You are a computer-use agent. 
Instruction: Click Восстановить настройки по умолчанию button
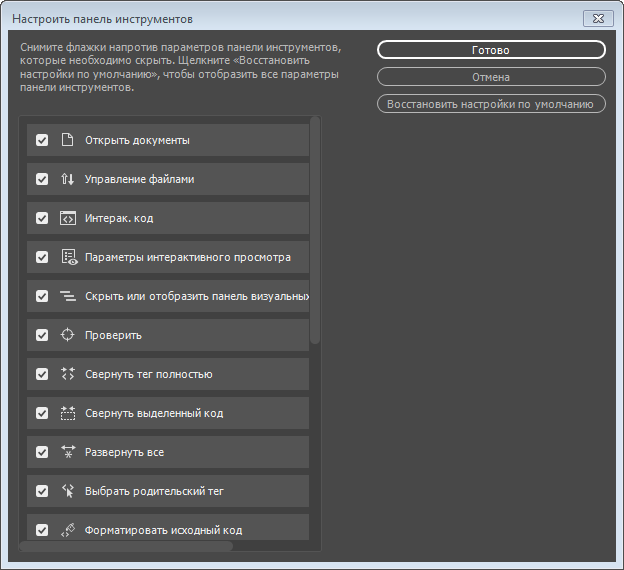(x=491, y=103)
